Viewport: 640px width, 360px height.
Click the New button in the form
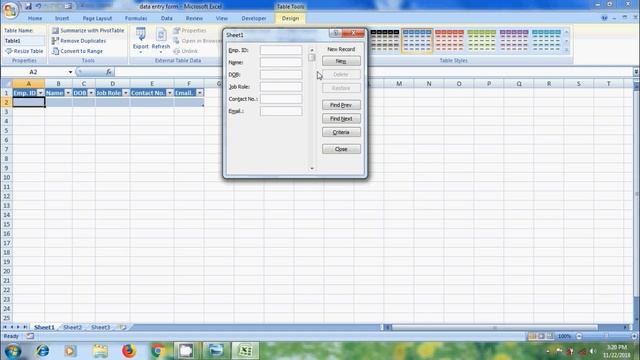click(x=341, y=61)
